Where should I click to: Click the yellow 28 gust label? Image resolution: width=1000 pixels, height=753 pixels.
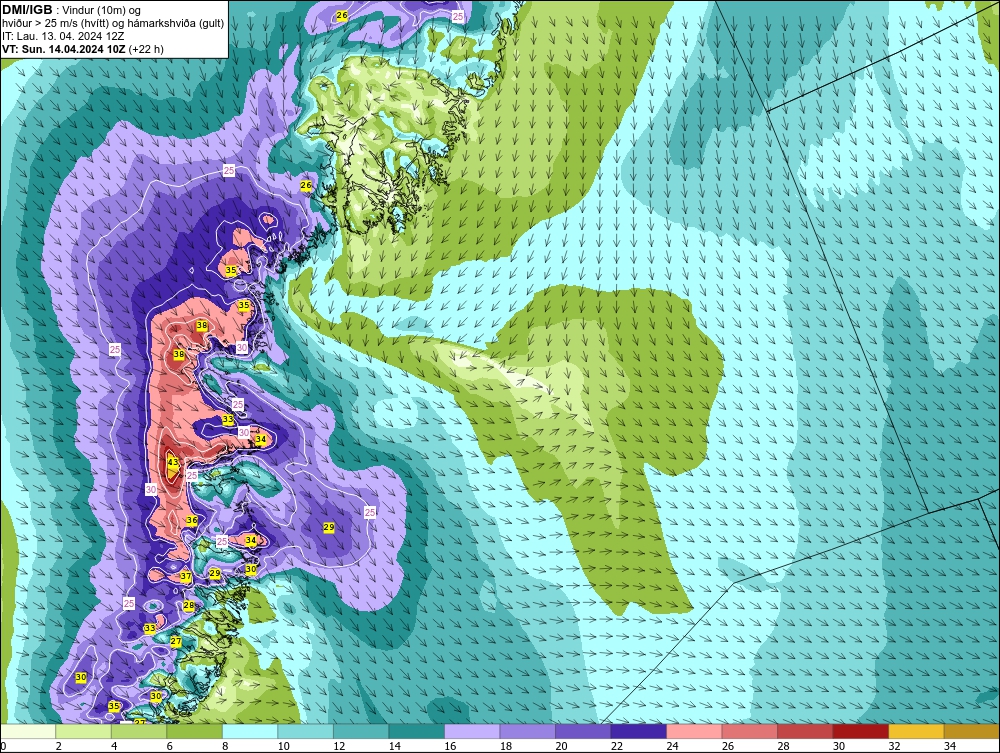(189, 605)
